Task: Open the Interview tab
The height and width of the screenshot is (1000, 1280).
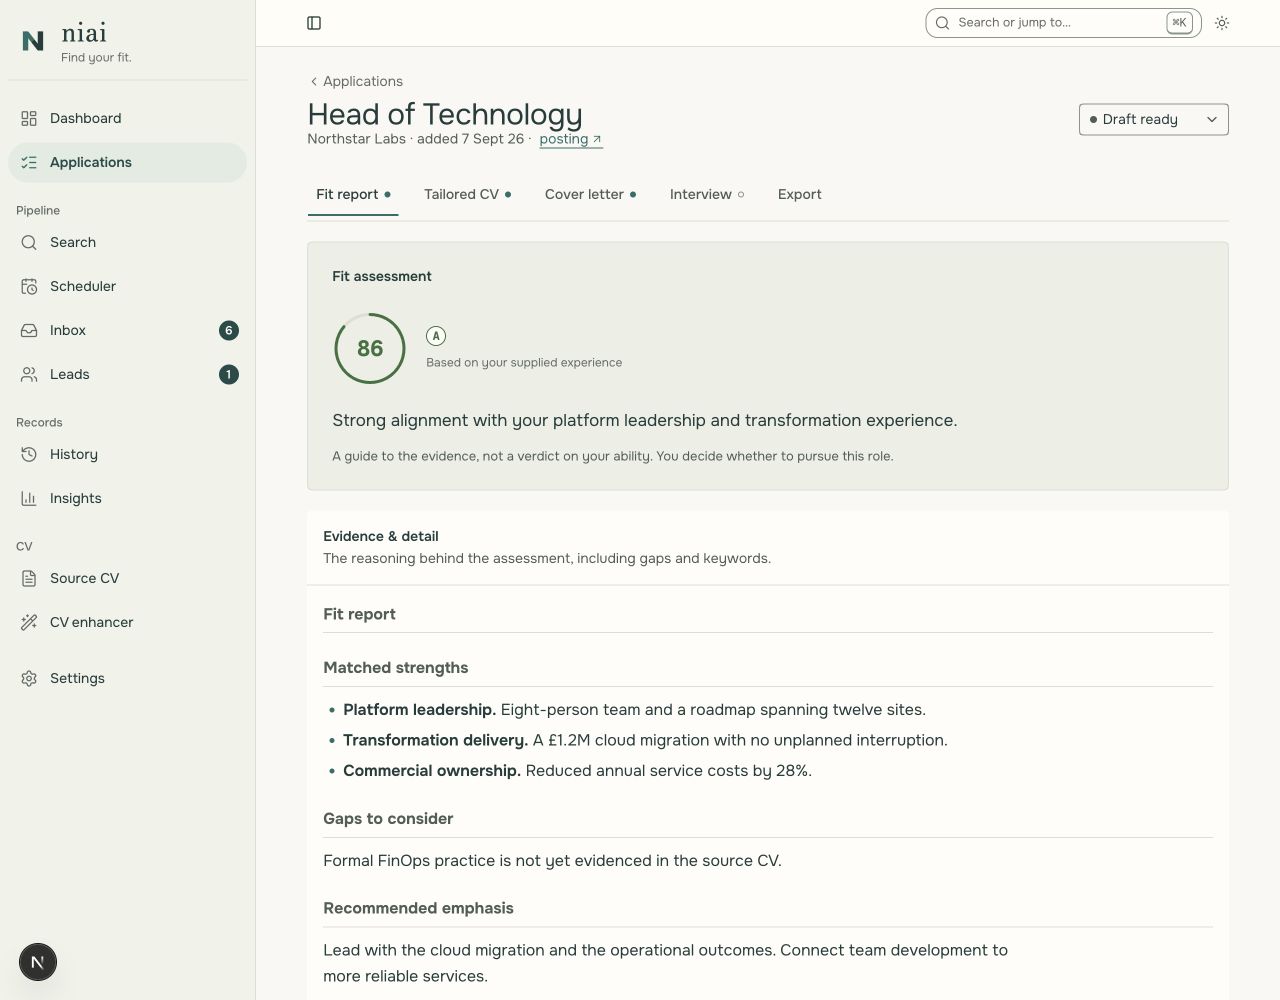Action: pos(707,194)
